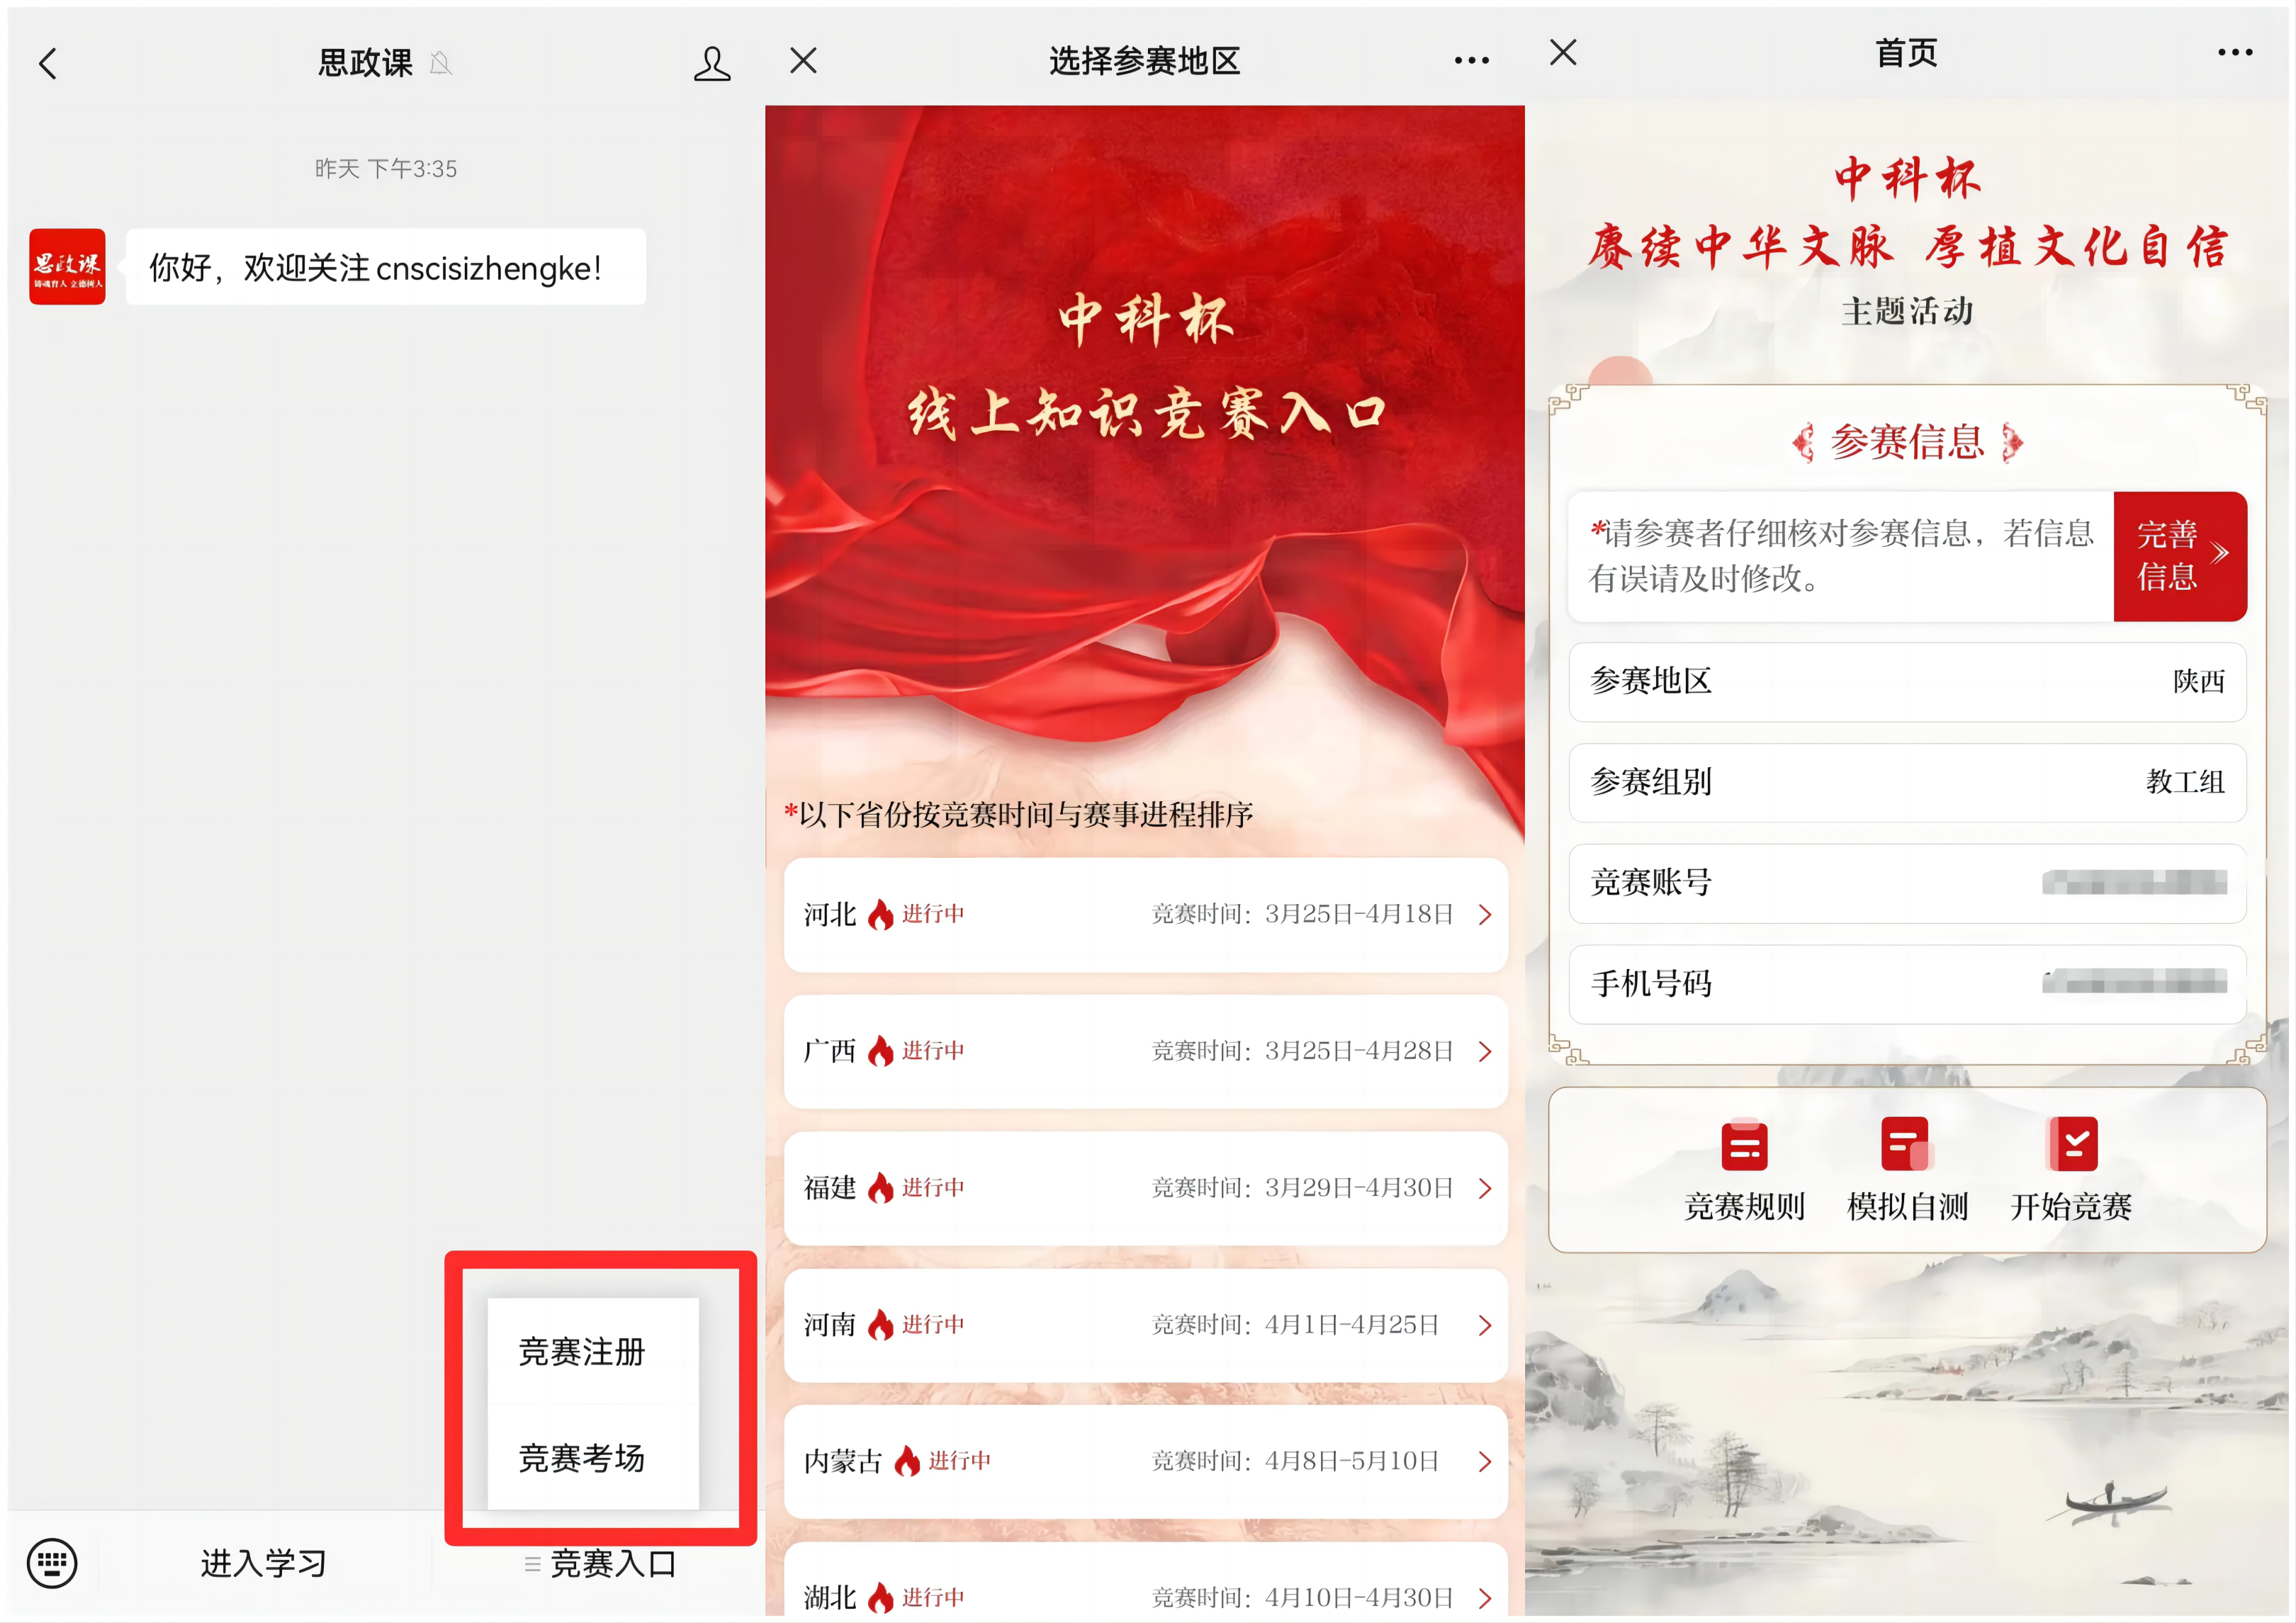Open three-dot menu on 首页 page
2296x1623 pixels.
(x=2234, y=52)
